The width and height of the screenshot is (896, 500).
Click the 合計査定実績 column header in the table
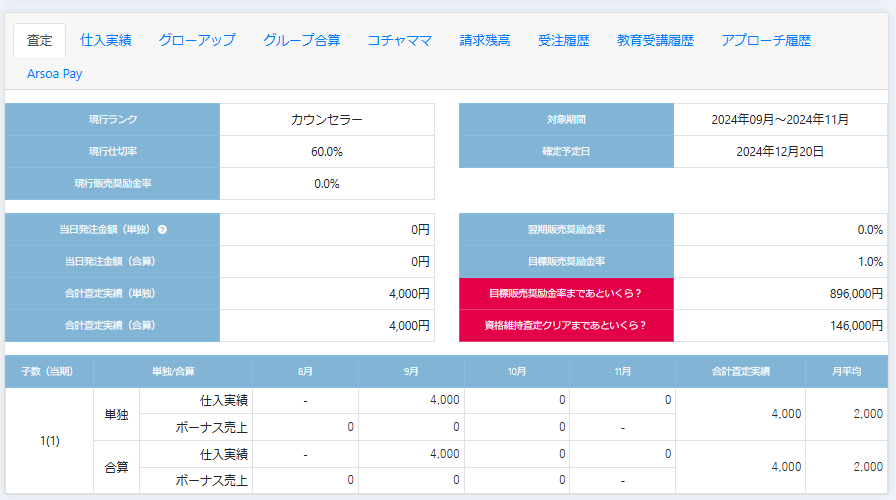(x=740, y=370)
